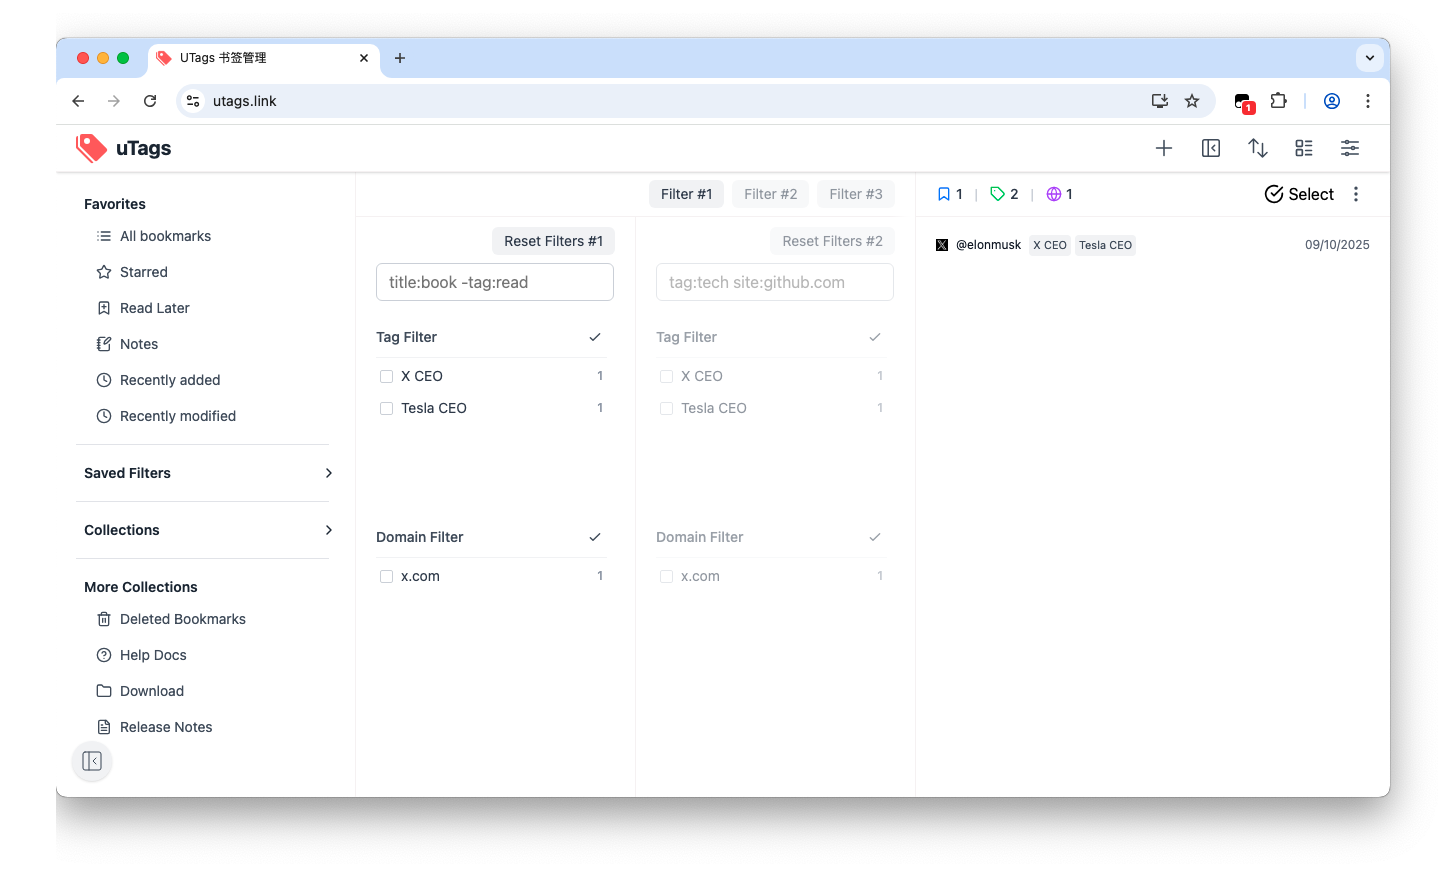
Task: Collapse sidebar with bottom-left panel button
Action: 92,762
